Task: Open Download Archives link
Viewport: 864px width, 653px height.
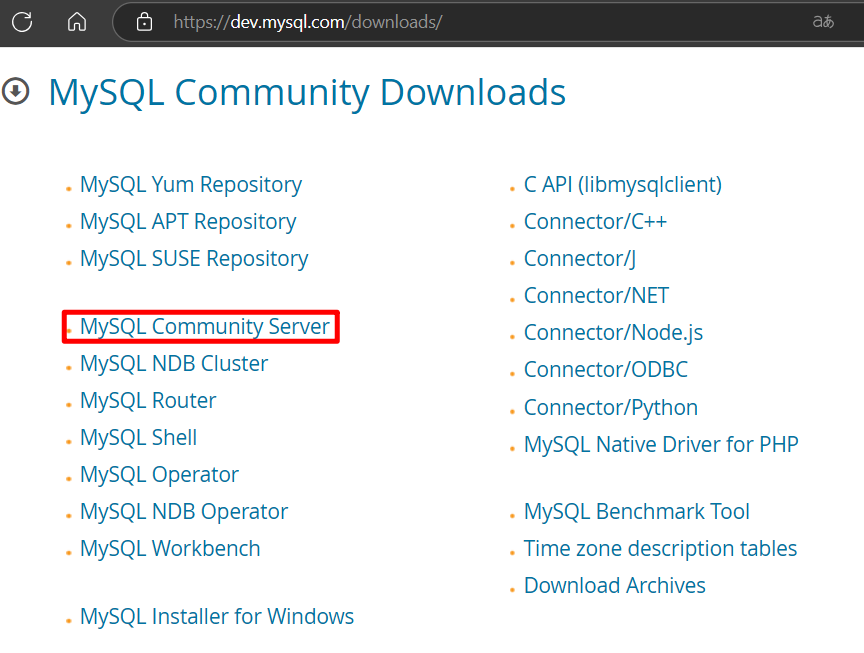Action: tap(614, 585)
